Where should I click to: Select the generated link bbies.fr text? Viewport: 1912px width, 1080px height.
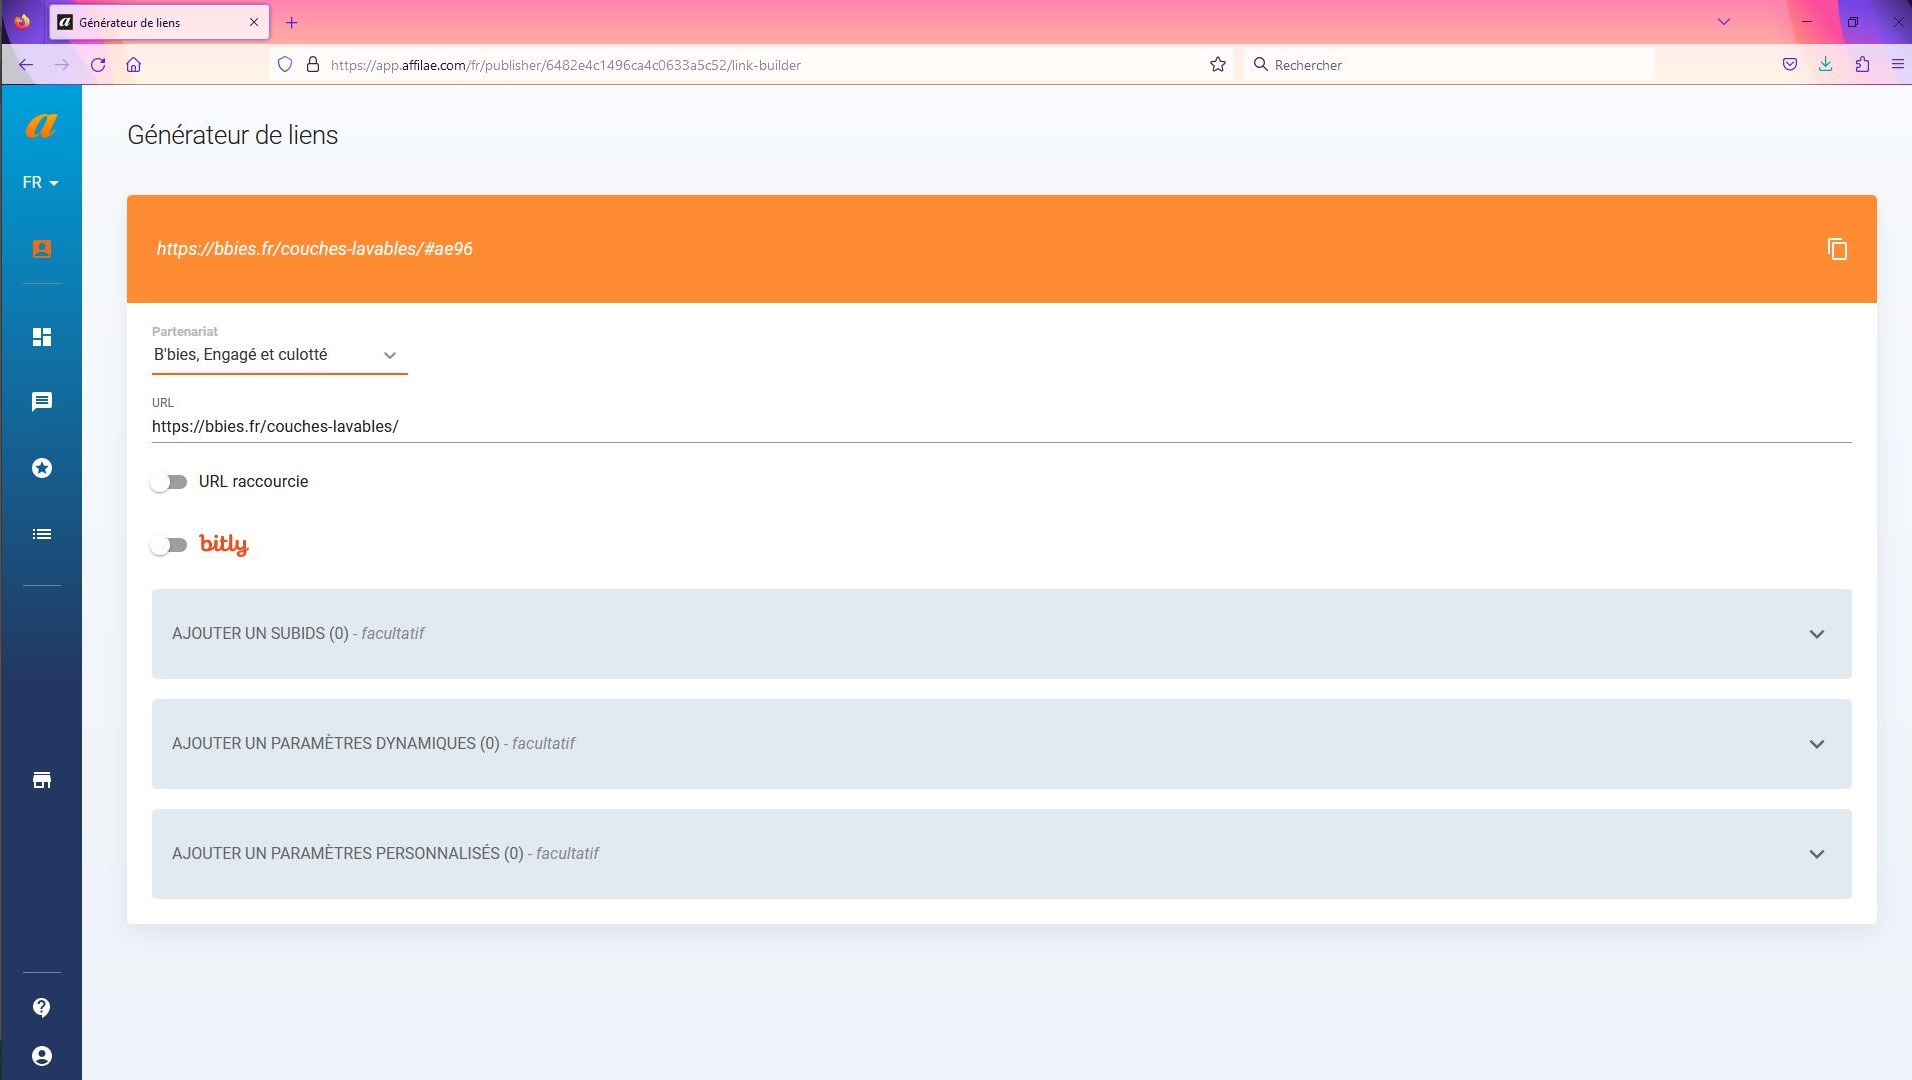pyautogui.click(x=314, y=249)
